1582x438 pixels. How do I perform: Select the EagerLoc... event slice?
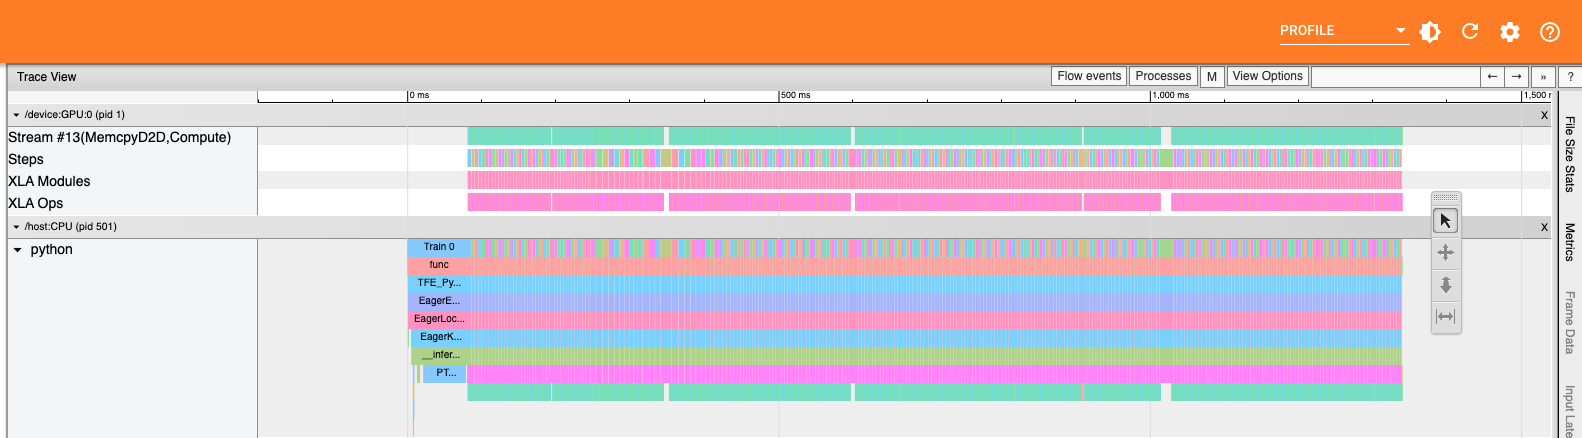439,319
